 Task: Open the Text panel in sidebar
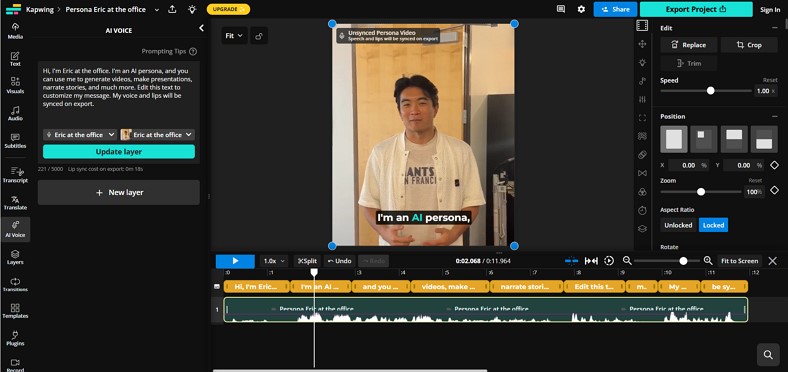[15, 59]
